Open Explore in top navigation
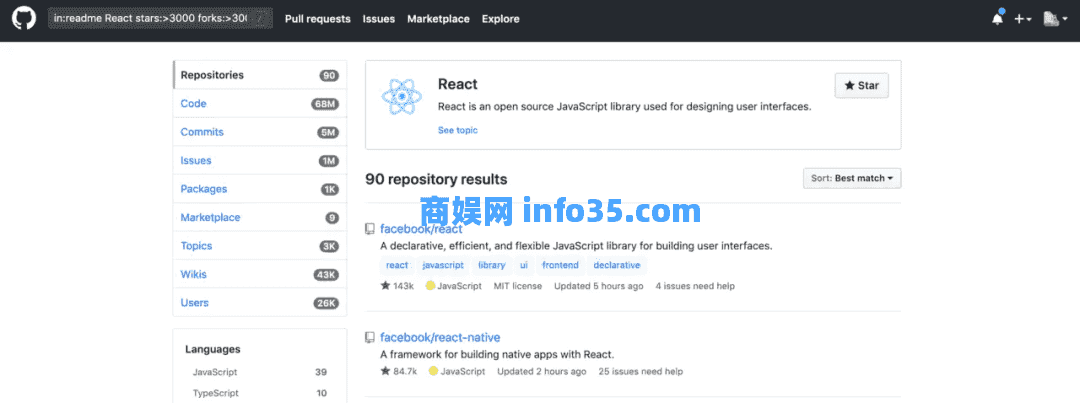1080x403 pixels. (x=501, y=19)
